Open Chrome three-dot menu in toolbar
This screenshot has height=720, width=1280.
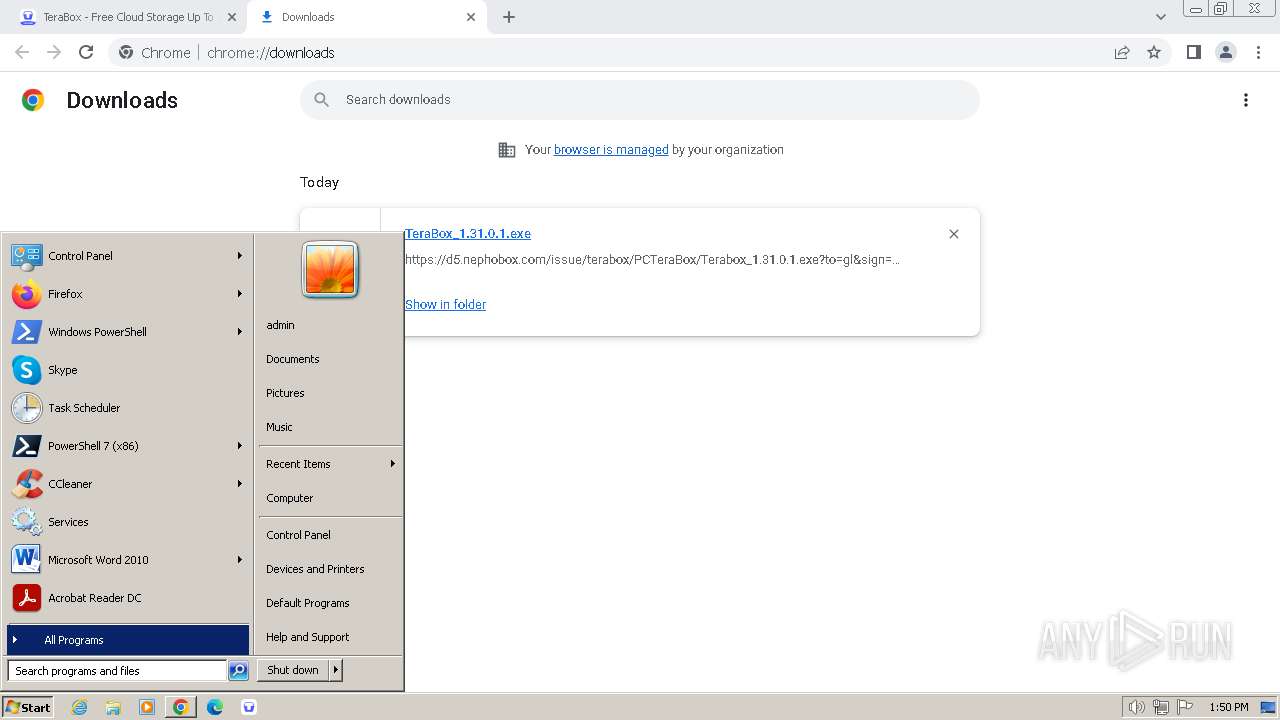click(1259, 52)
